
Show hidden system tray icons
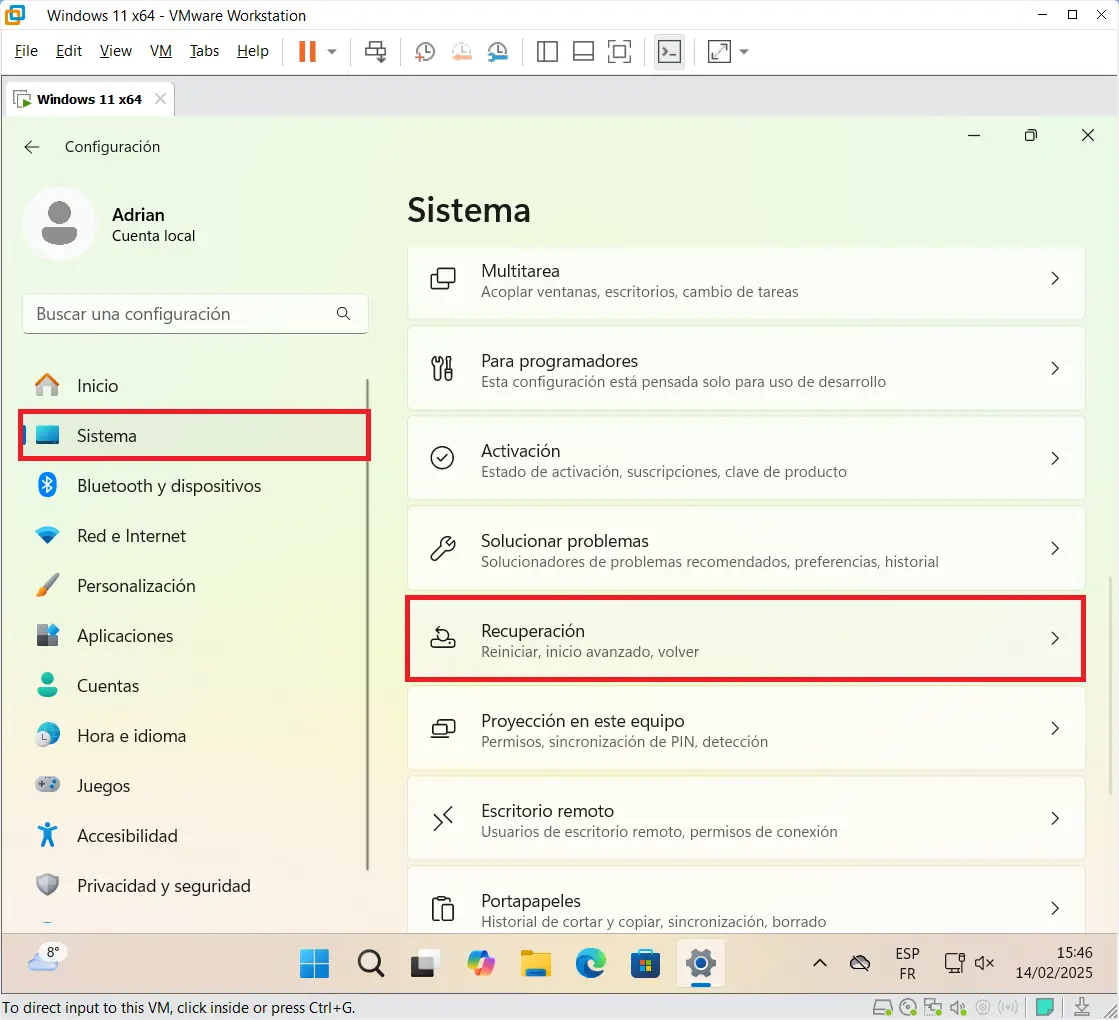pos(820,963)
